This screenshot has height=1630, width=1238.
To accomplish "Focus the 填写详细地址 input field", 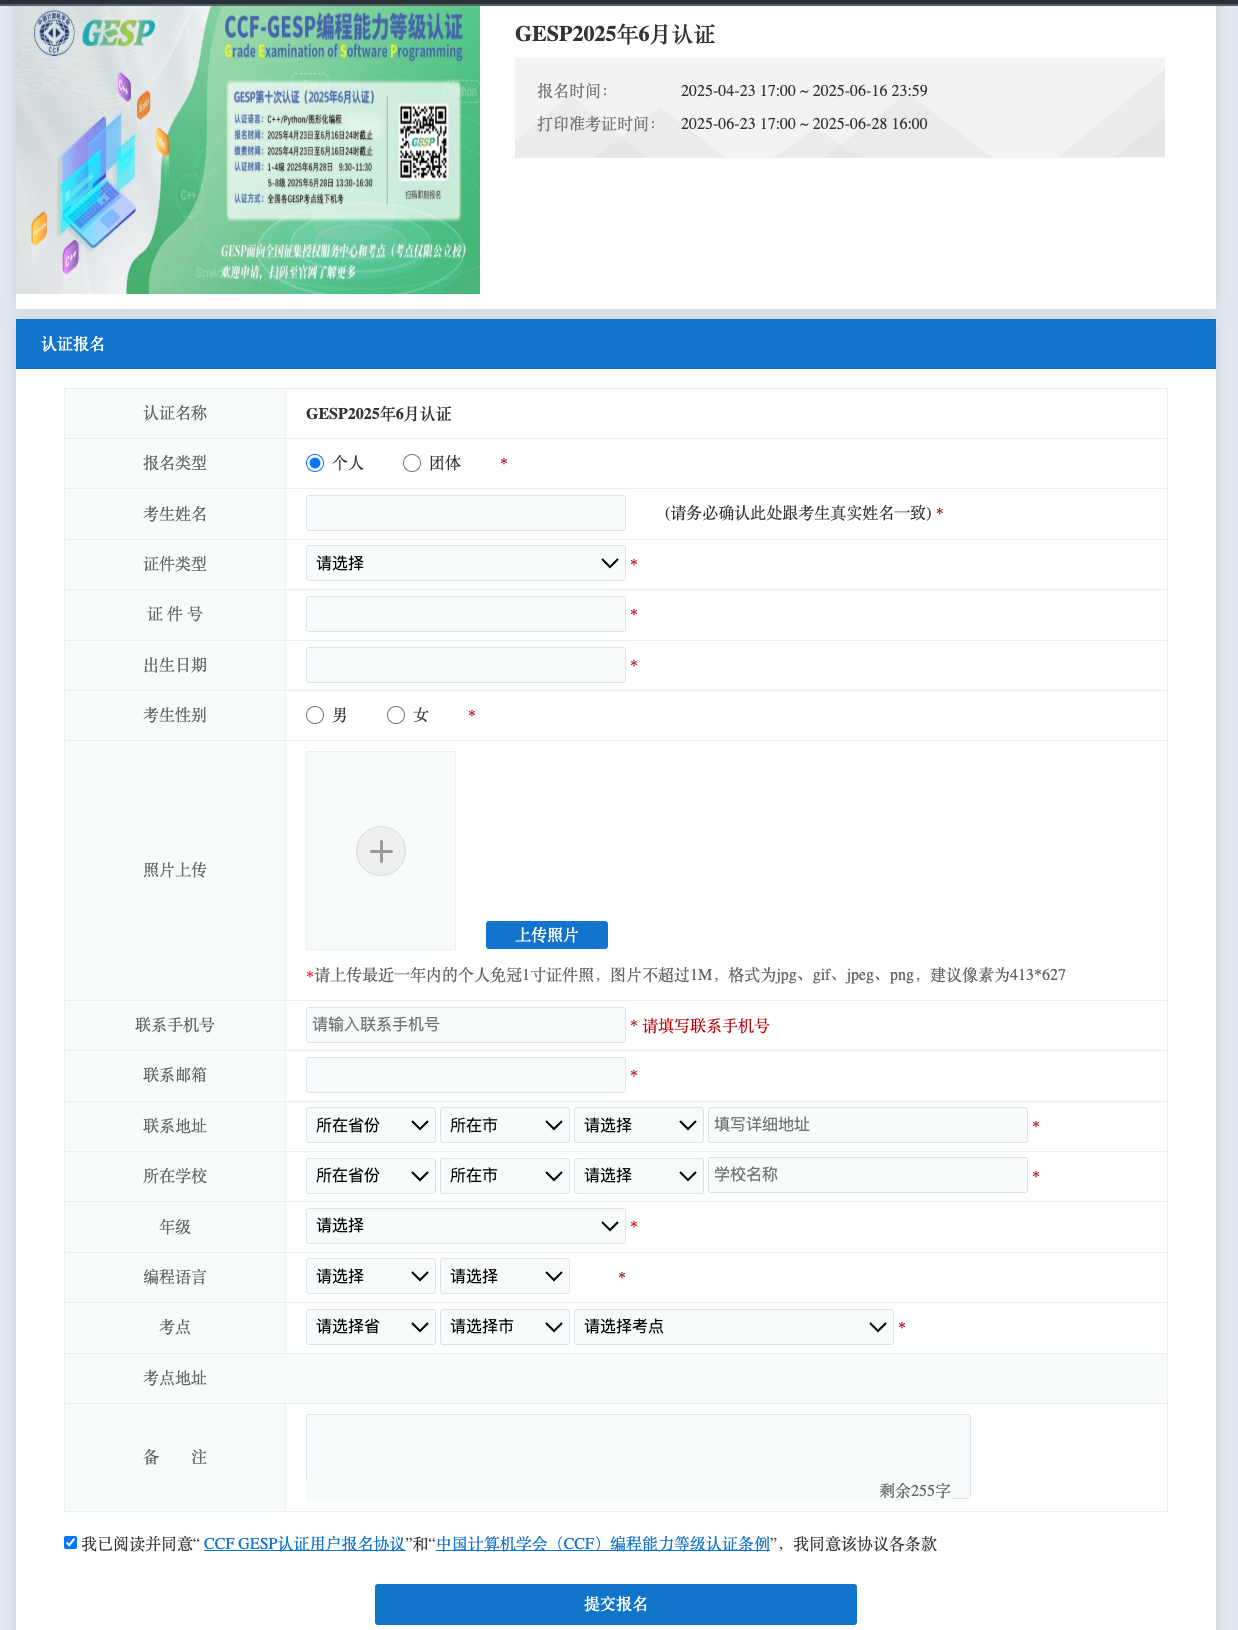I will 868,1125.
